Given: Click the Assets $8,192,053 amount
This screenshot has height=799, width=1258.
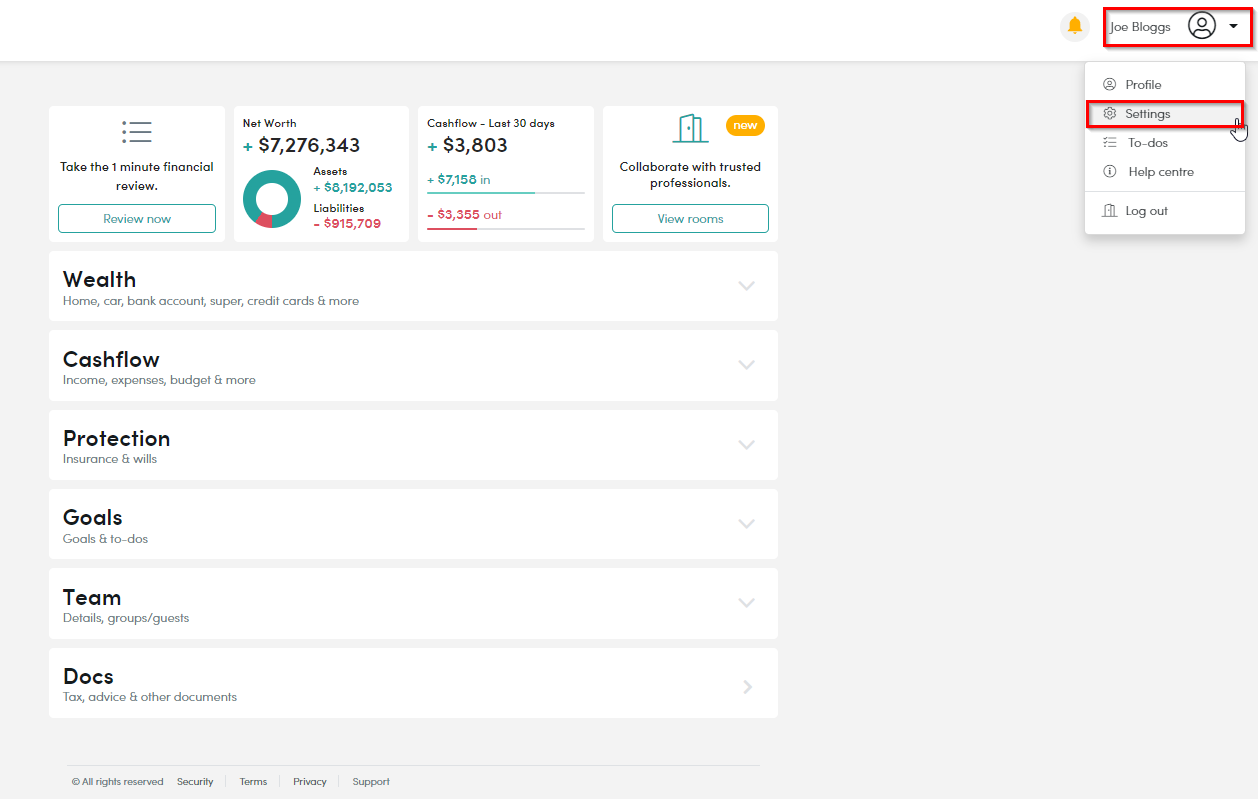Looking at the screenshot, I should tap(352, 188).
